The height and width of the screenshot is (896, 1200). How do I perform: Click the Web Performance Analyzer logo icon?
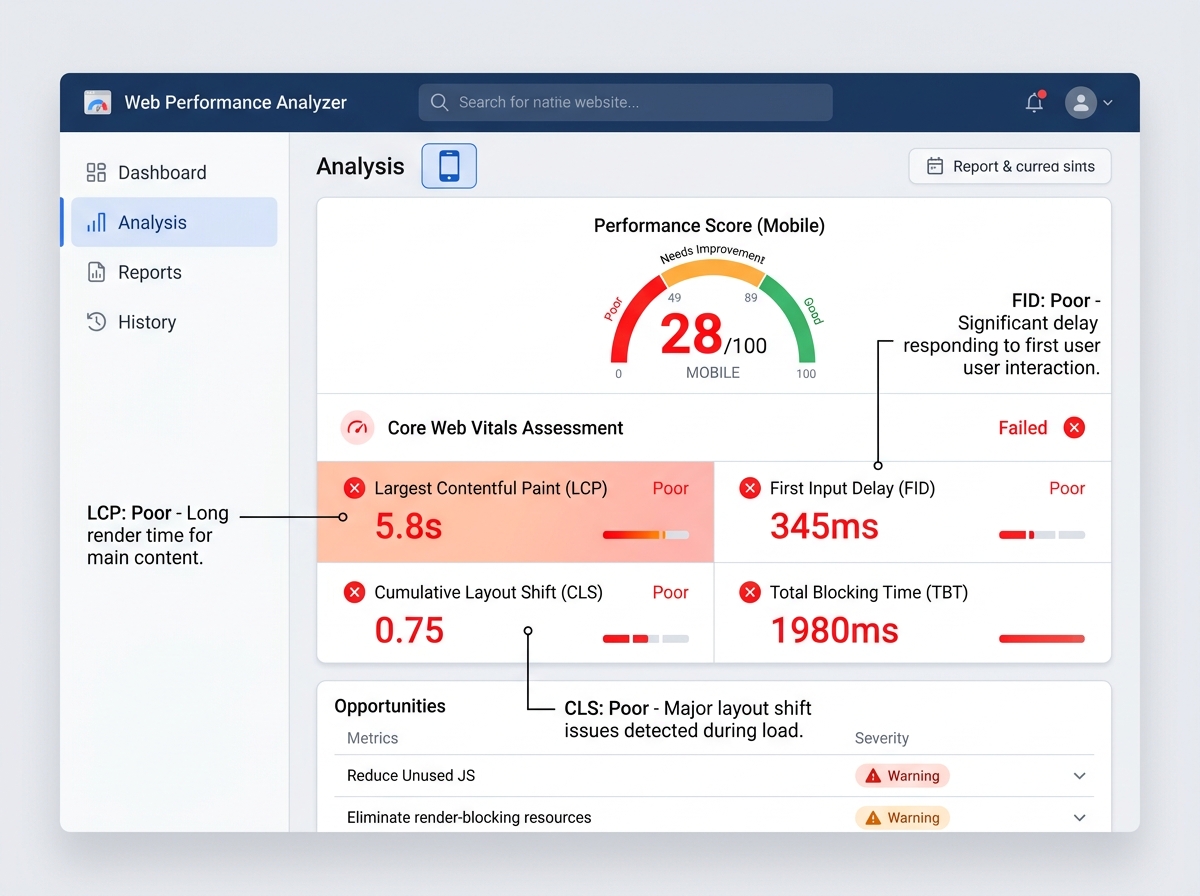97,102
